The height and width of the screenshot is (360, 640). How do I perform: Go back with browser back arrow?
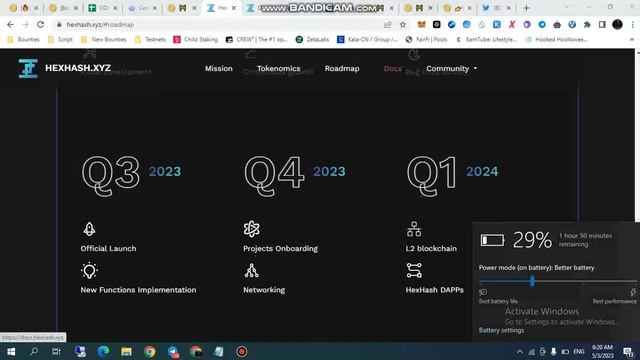[11, 24]
